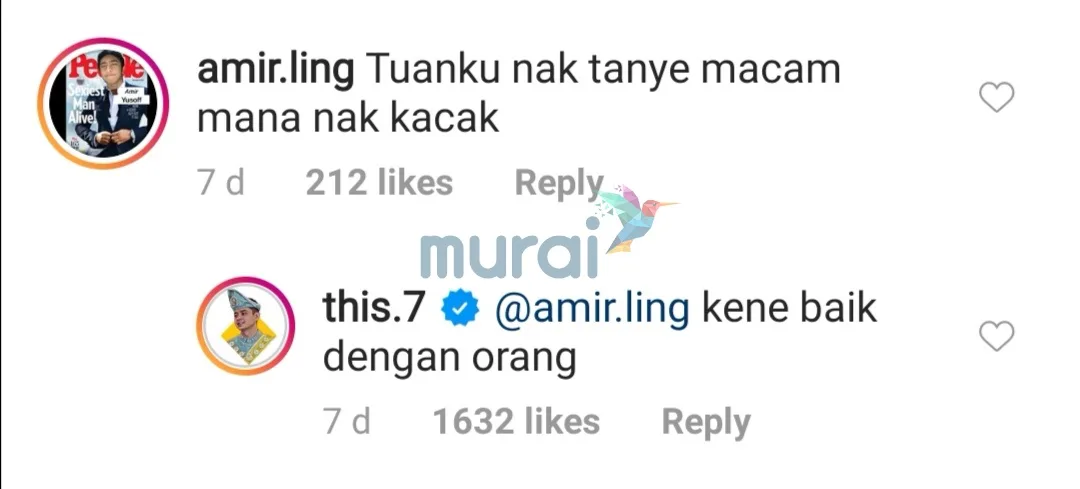Select reply text 'dengan orang'
This screenshot has width=1080, height=489.
coord(450,360)
